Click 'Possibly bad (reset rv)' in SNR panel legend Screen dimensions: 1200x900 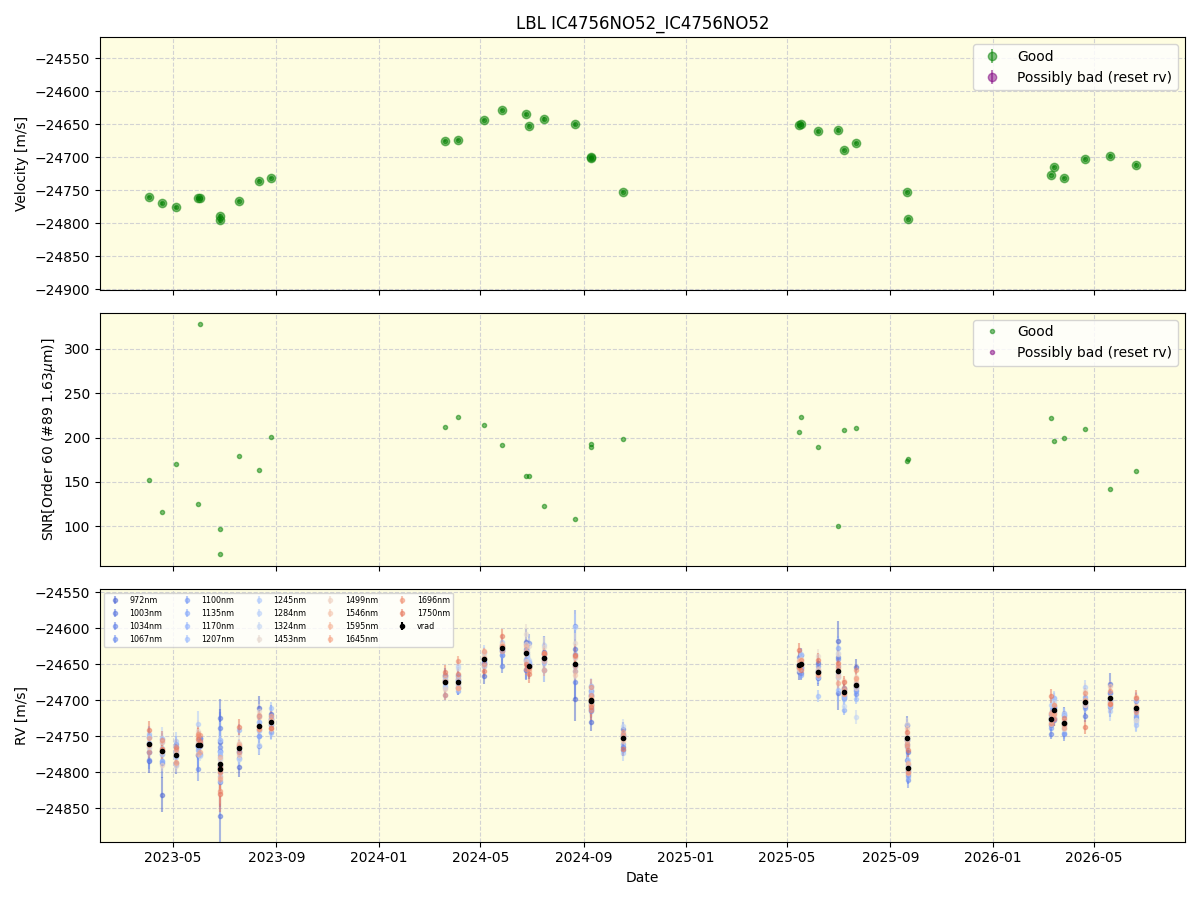[x=1094, y=352]
